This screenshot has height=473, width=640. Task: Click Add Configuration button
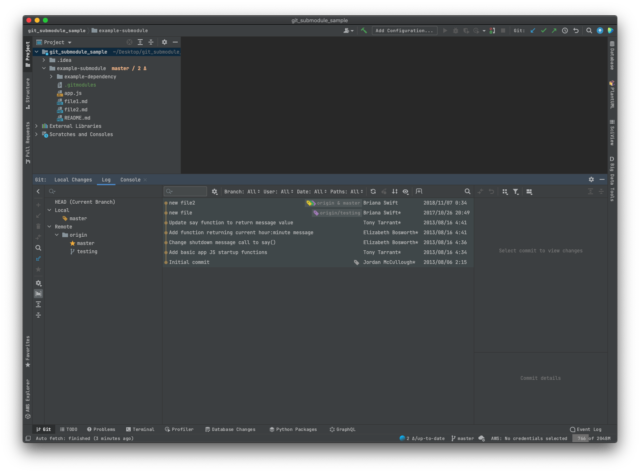tap(404, 31)
